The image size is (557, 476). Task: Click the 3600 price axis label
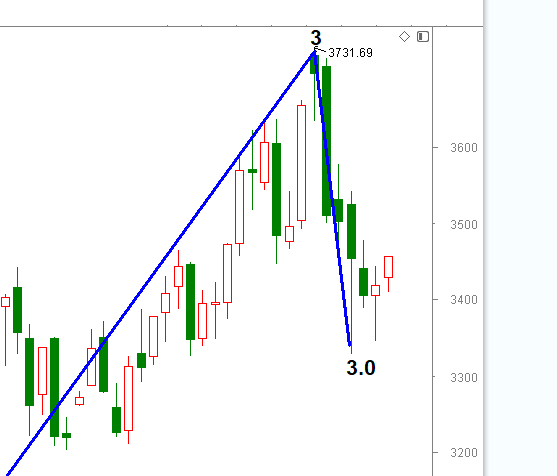click(x=464, y=148)
